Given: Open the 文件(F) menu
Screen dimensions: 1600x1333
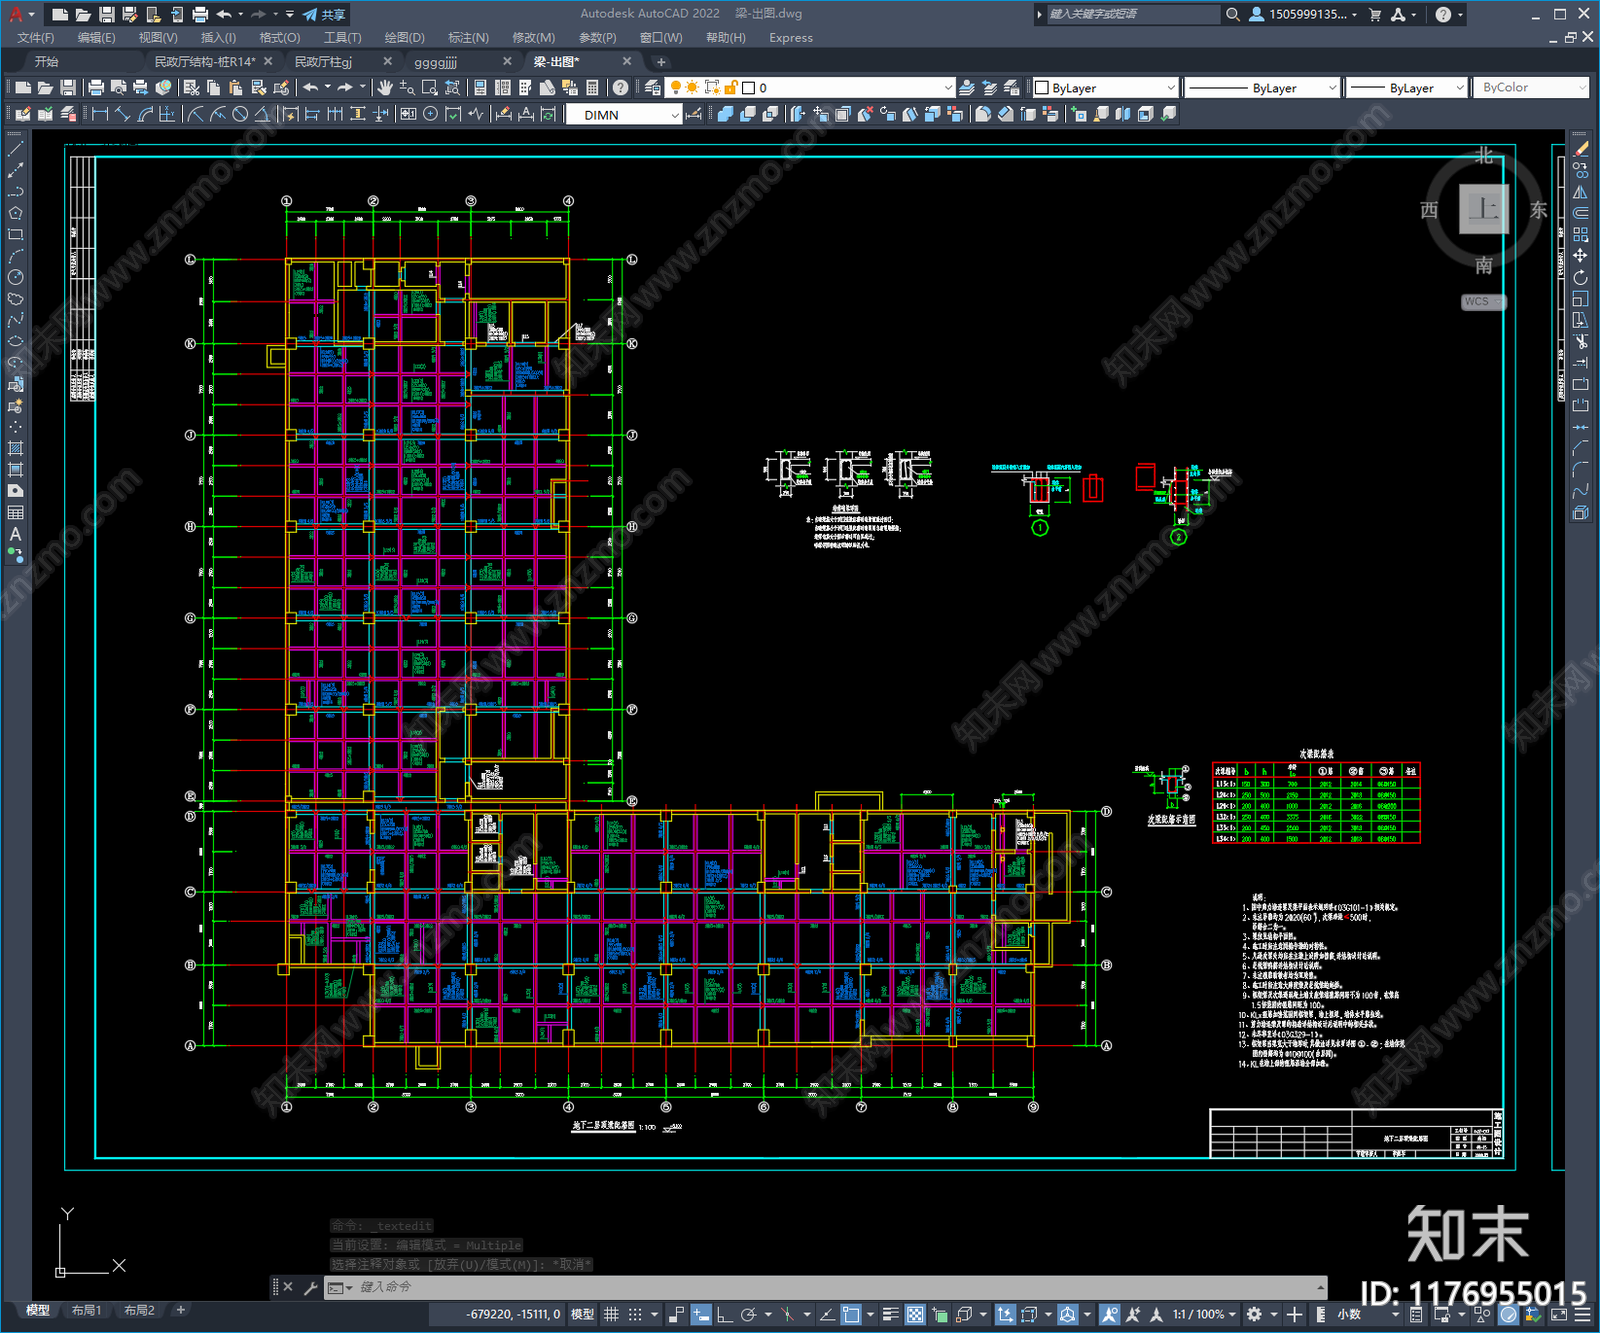Looking at the screenshot, I should tap(36, 38).
